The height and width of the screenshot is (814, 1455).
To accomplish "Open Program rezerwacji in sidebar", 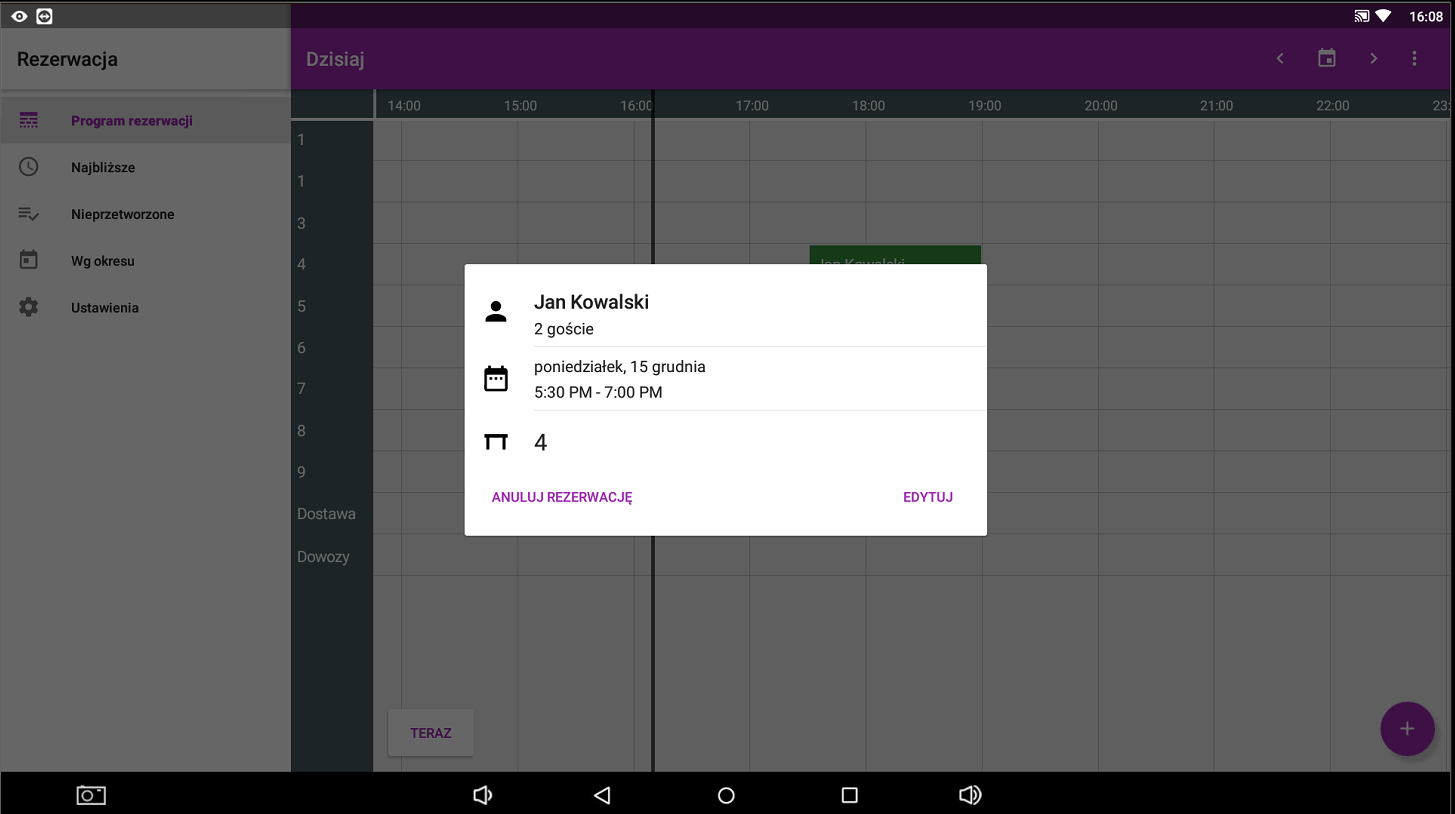I will click(132, 121).
